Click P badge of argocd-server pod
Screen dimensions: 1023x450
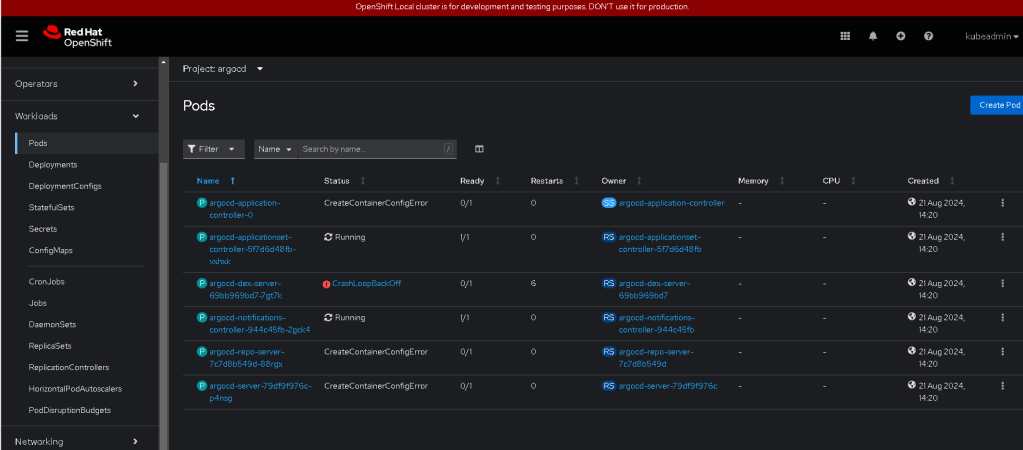[202, 386]
